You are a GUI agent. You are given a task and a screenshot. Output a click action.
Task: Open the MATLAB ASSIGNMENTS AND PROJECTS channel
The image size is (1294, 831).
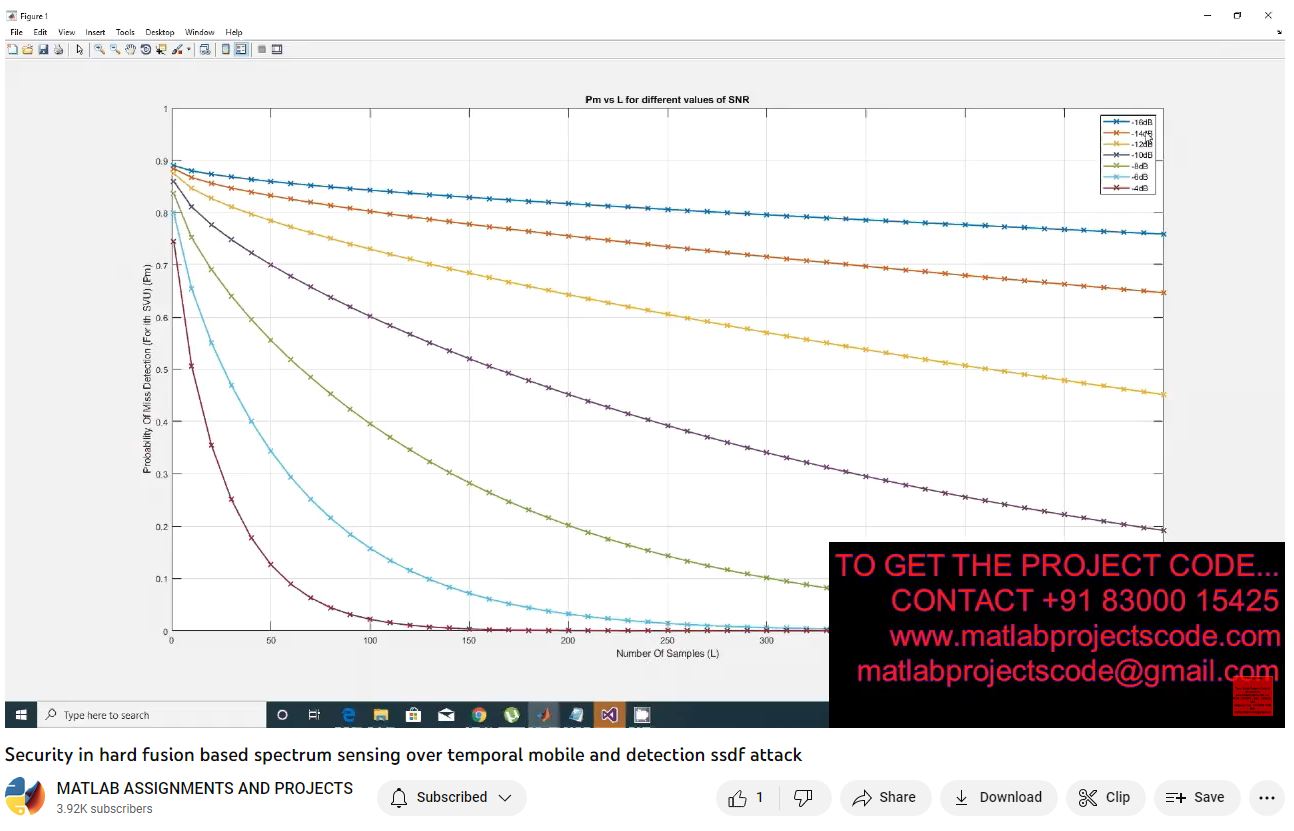pyautogui.click(x=205, y=788)
